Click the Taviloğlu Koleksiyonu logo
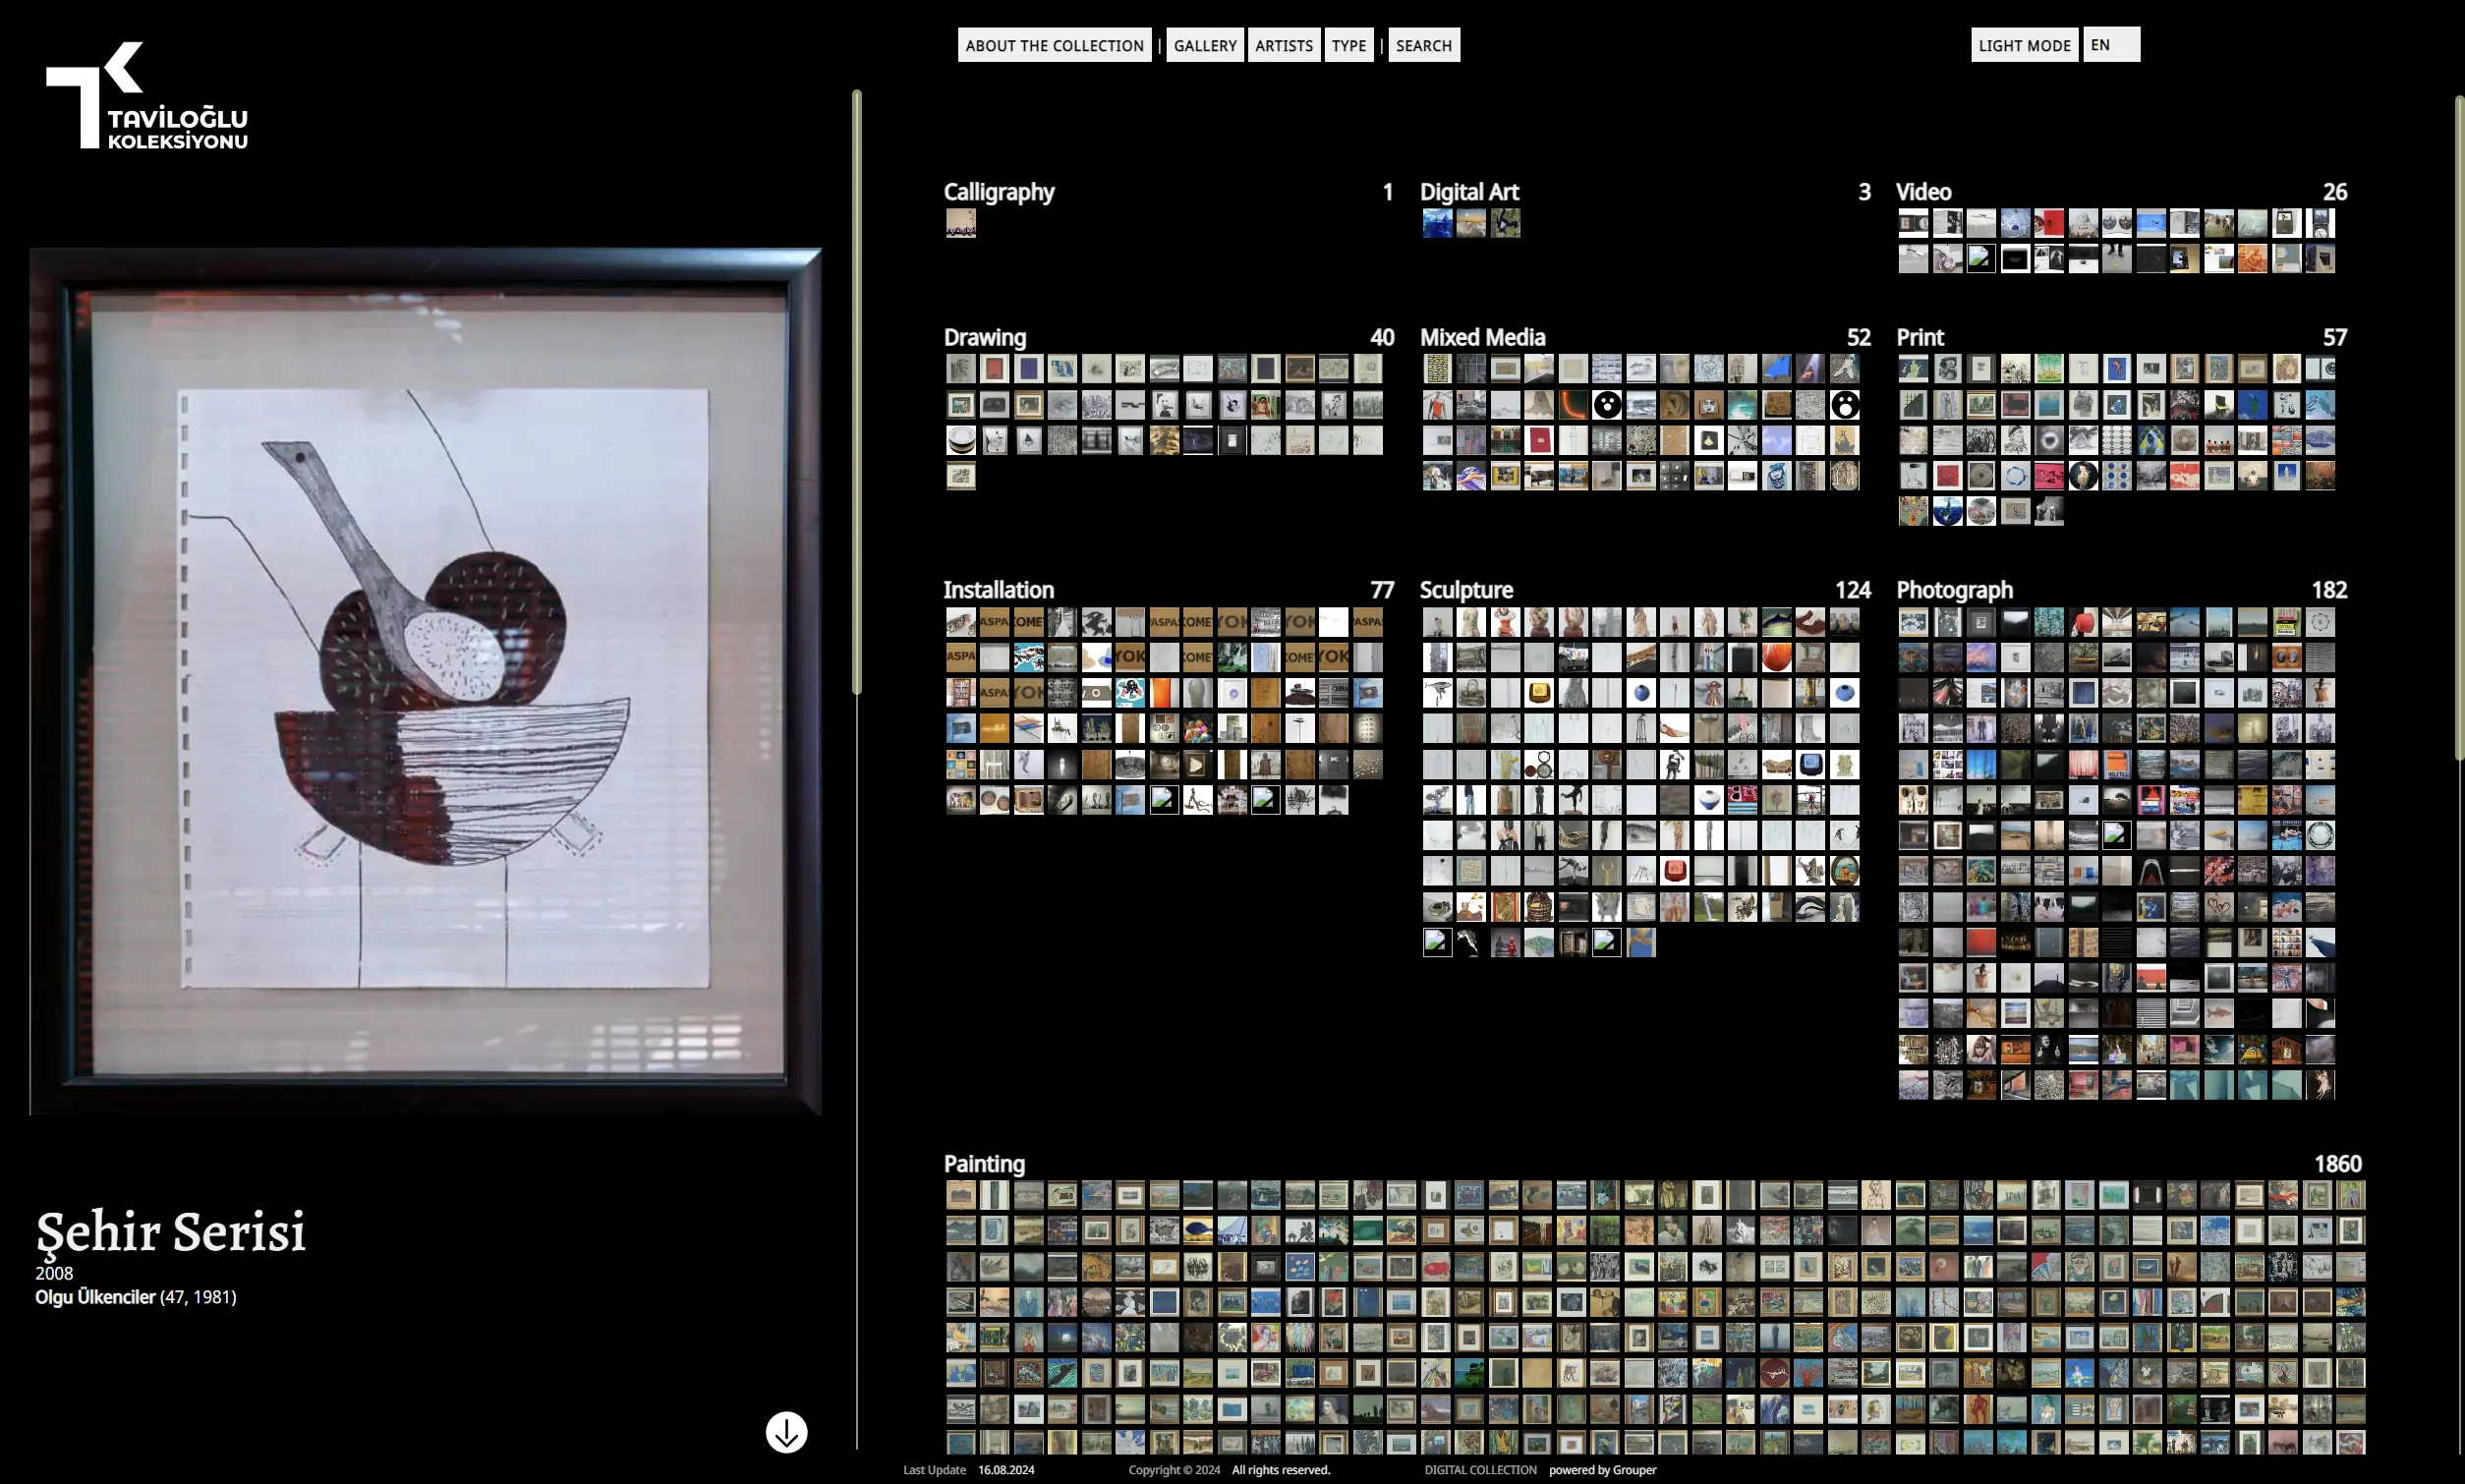Image resolution: width=2465 pixels, height=1484 pixels. tap(147, 96)
